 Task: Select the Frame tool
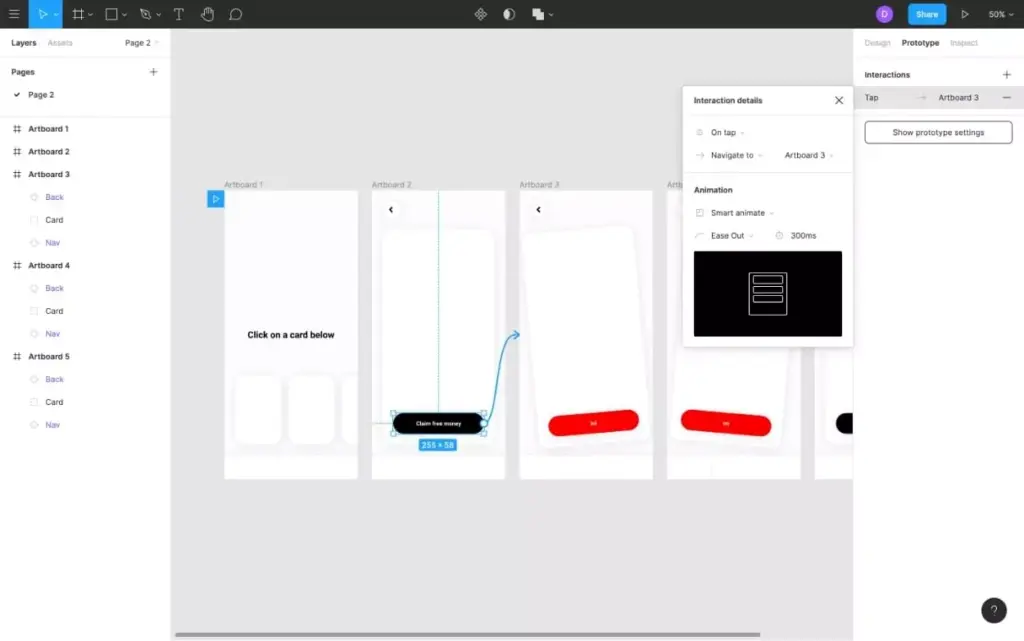[x=79, y=14]
